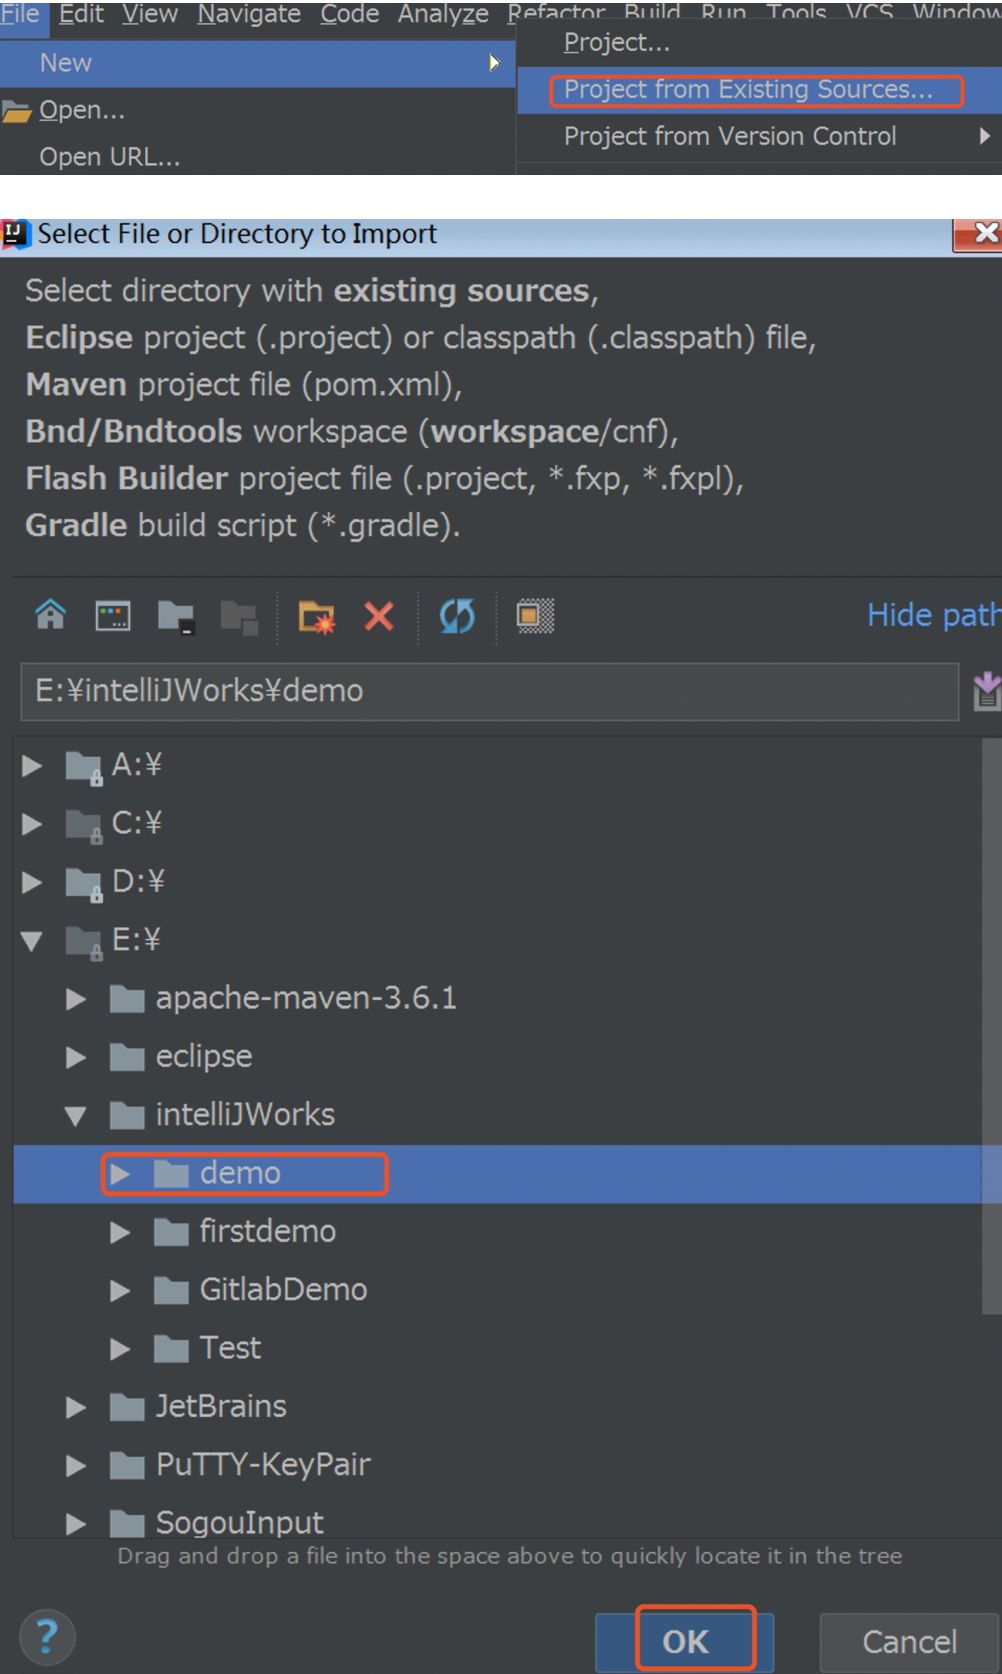This screenshot has height=1674, width=1002.
Task: Click the Refresh icon in toolbar
Action: [x=457, y=615]
